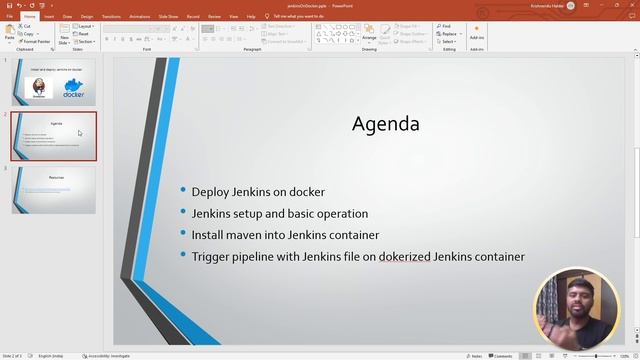Toggle Notes pane in status bar

[474, 356]
